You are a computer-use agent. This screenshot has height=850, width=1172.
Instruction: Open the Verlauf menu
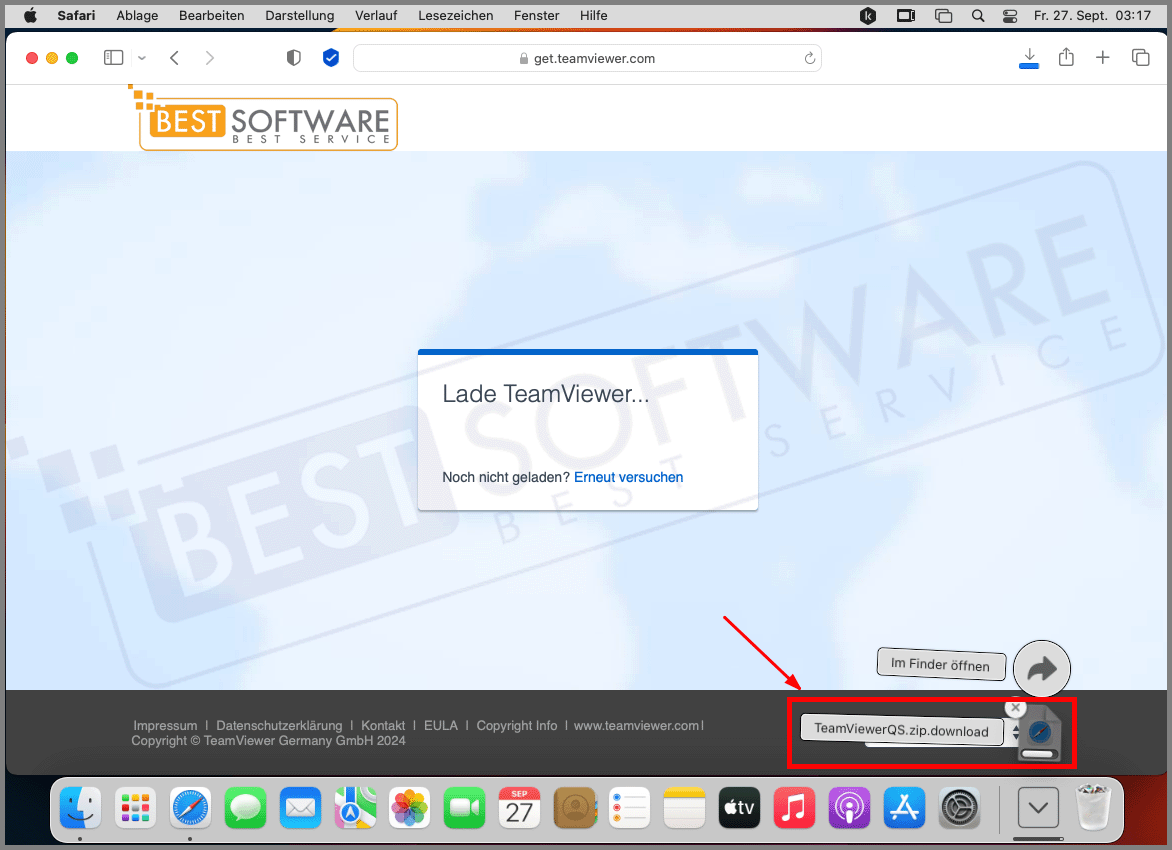(376, 15)
